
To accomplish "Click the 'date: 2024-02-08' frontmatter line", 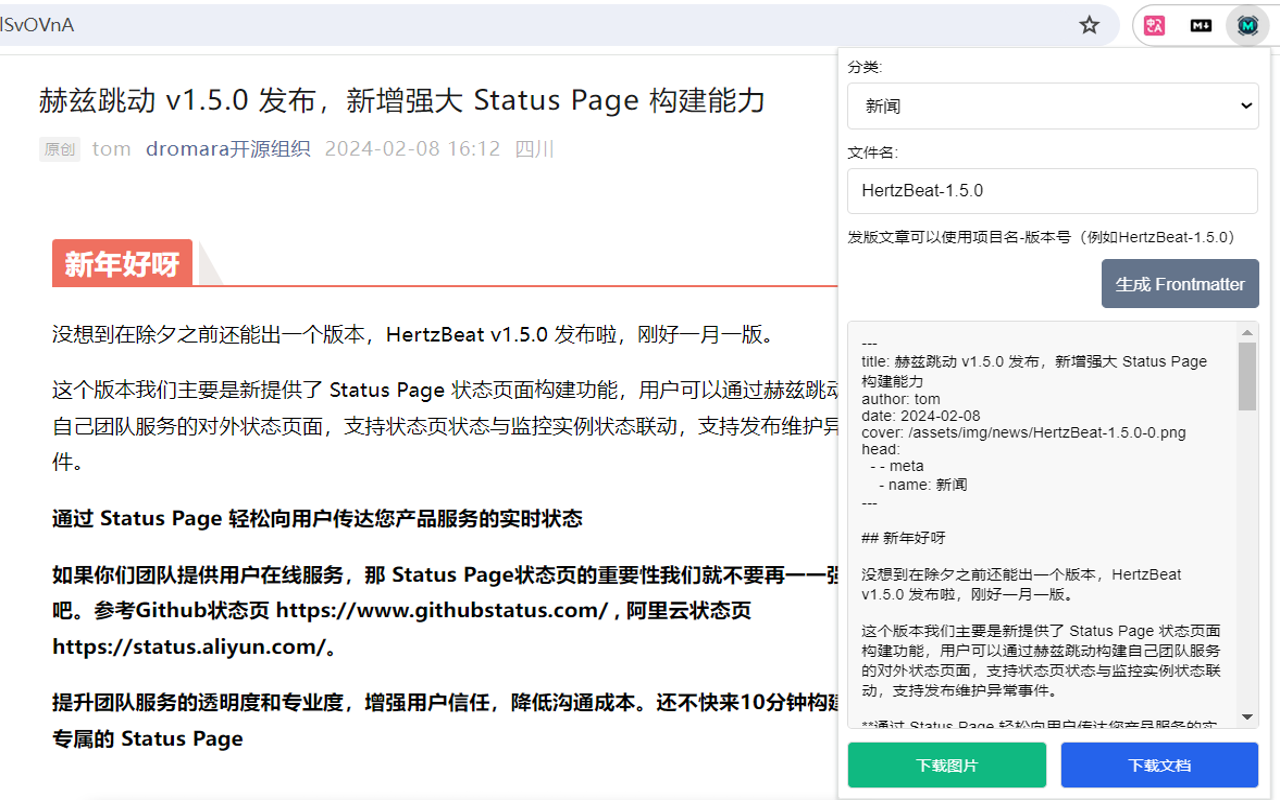I will [x=920, y=416].
